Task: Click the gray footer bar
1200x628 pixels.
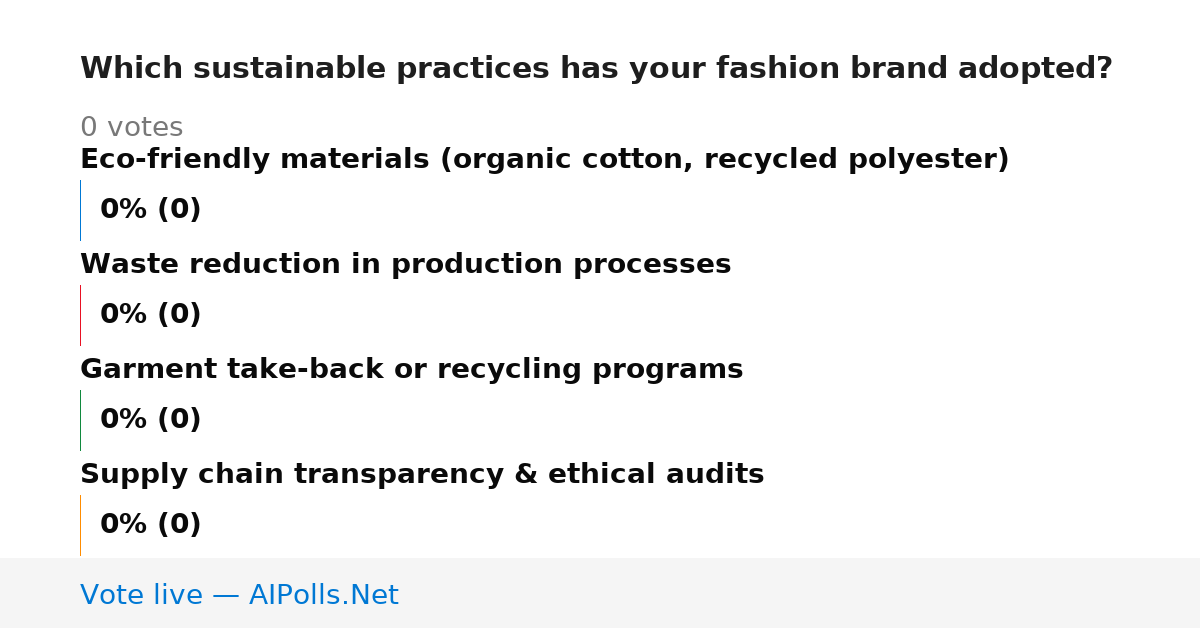Action: pos(600,593)
